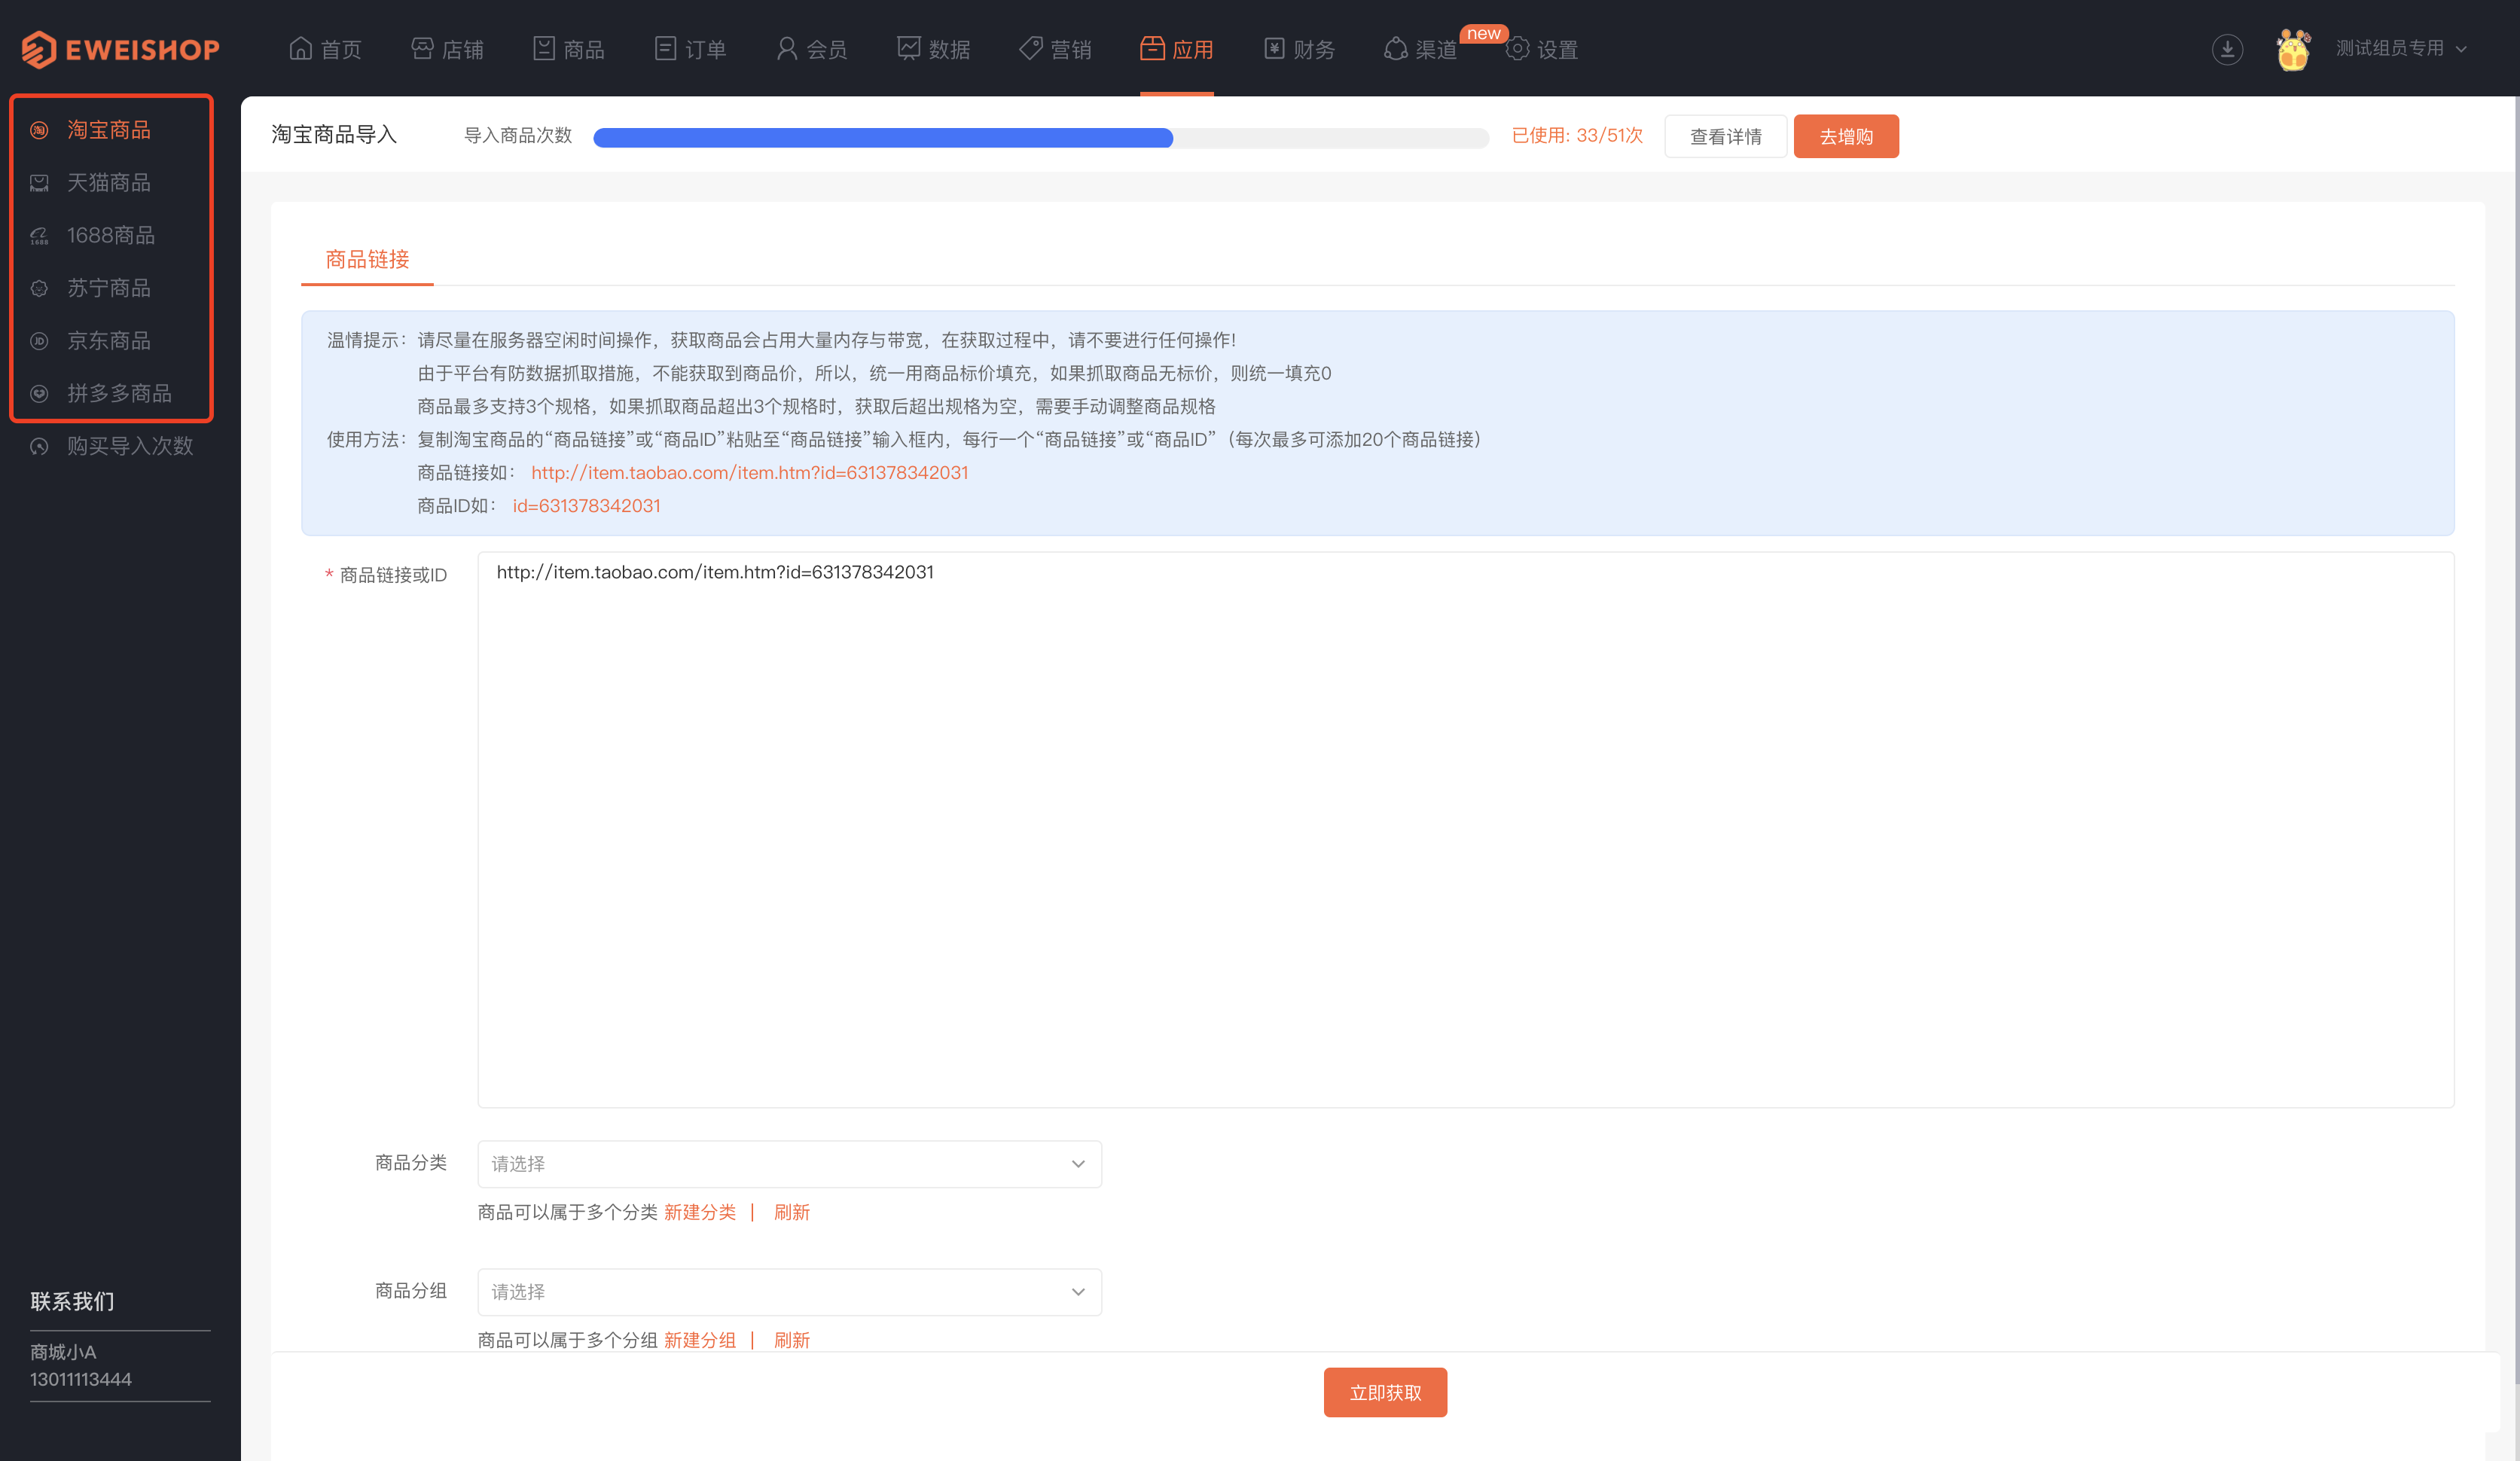The image size is (2520, 1461).
Task: Click inside the 商品链接或ID text area
Action: pyautogui.click(x=1465, y=830)
